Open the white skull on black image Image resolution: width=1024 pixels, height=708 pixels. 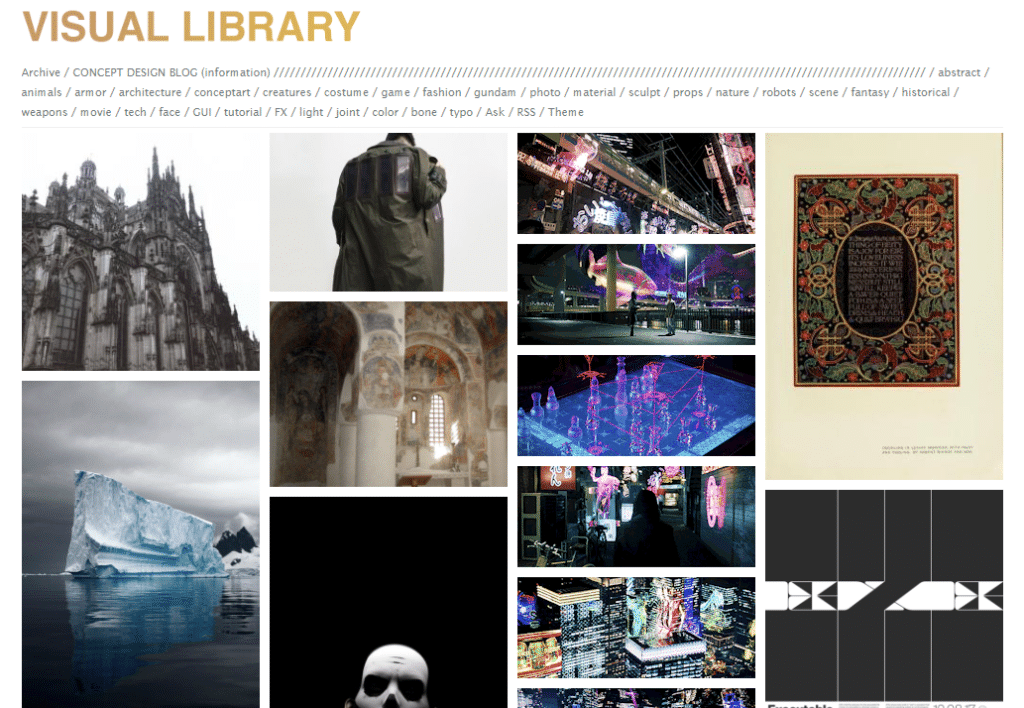point(389,602)
